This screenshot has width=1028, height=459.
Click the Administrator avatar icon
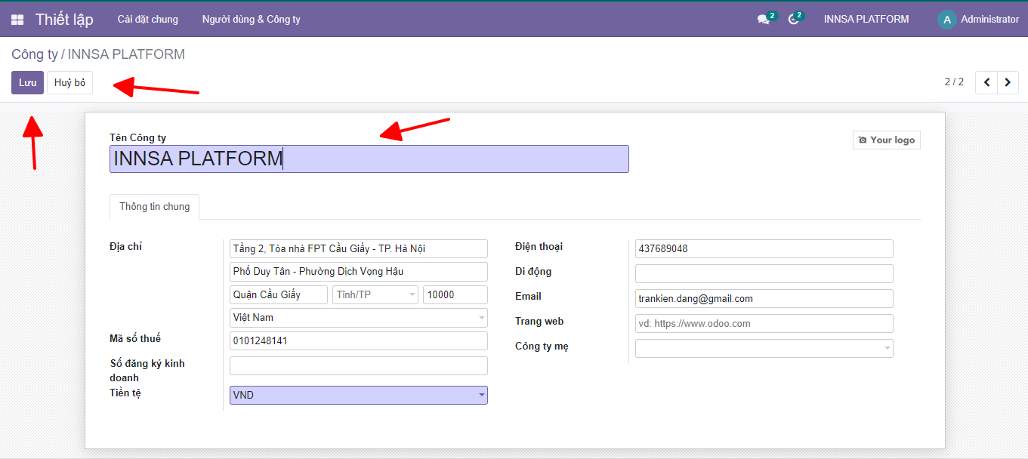point(946,20)
